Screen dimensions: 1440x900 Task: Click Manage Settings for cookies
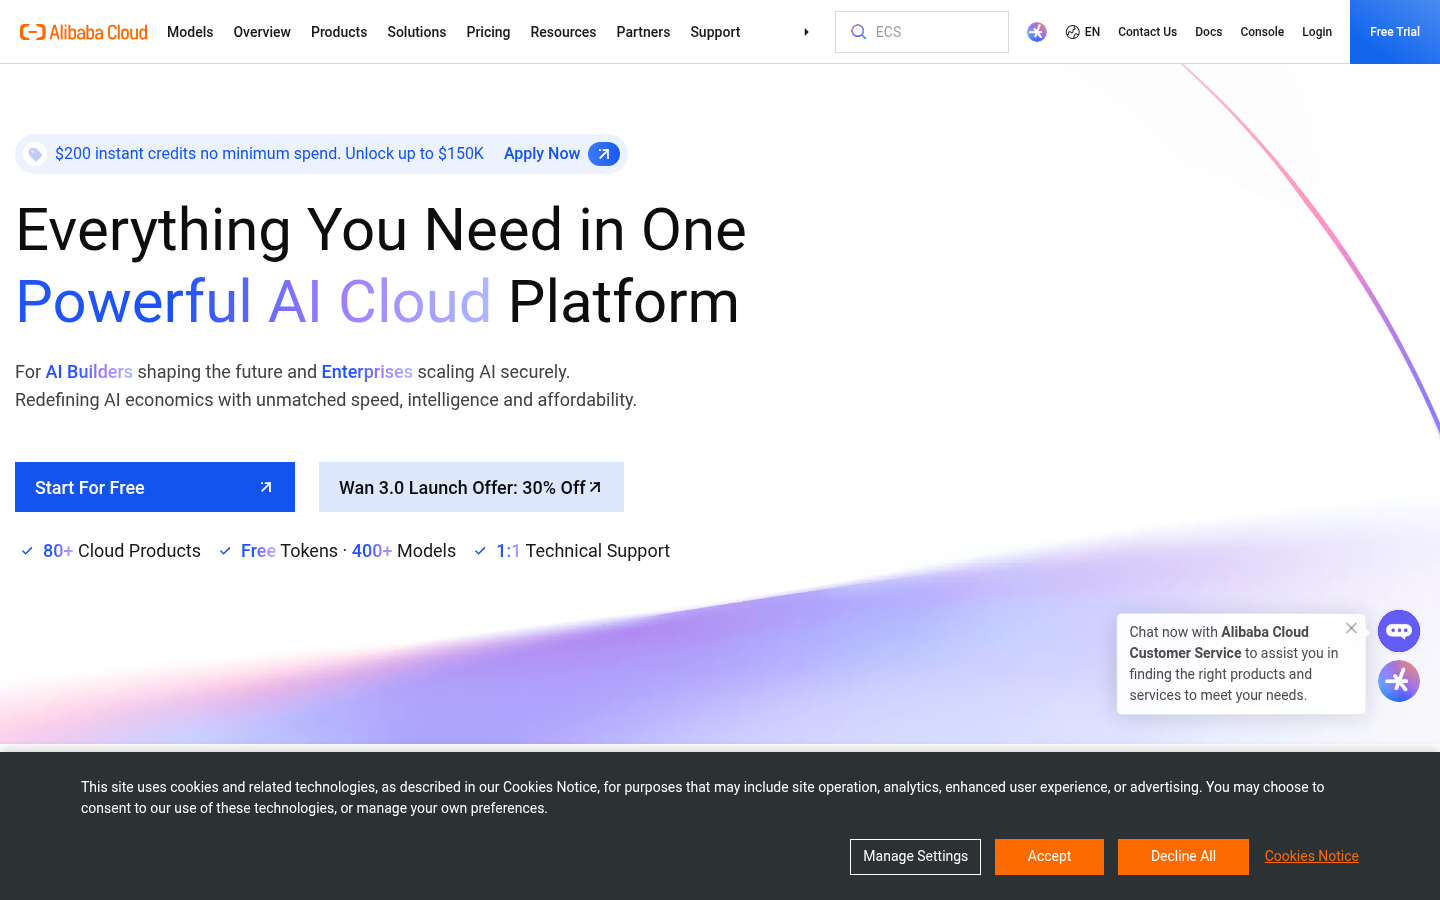click(915, 857)
